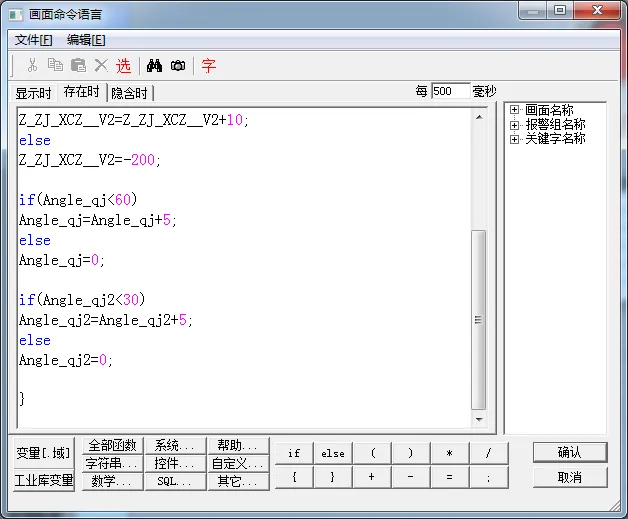Click the Paste clipboard icon
The image size is (628, 519).
pos(78,65)
